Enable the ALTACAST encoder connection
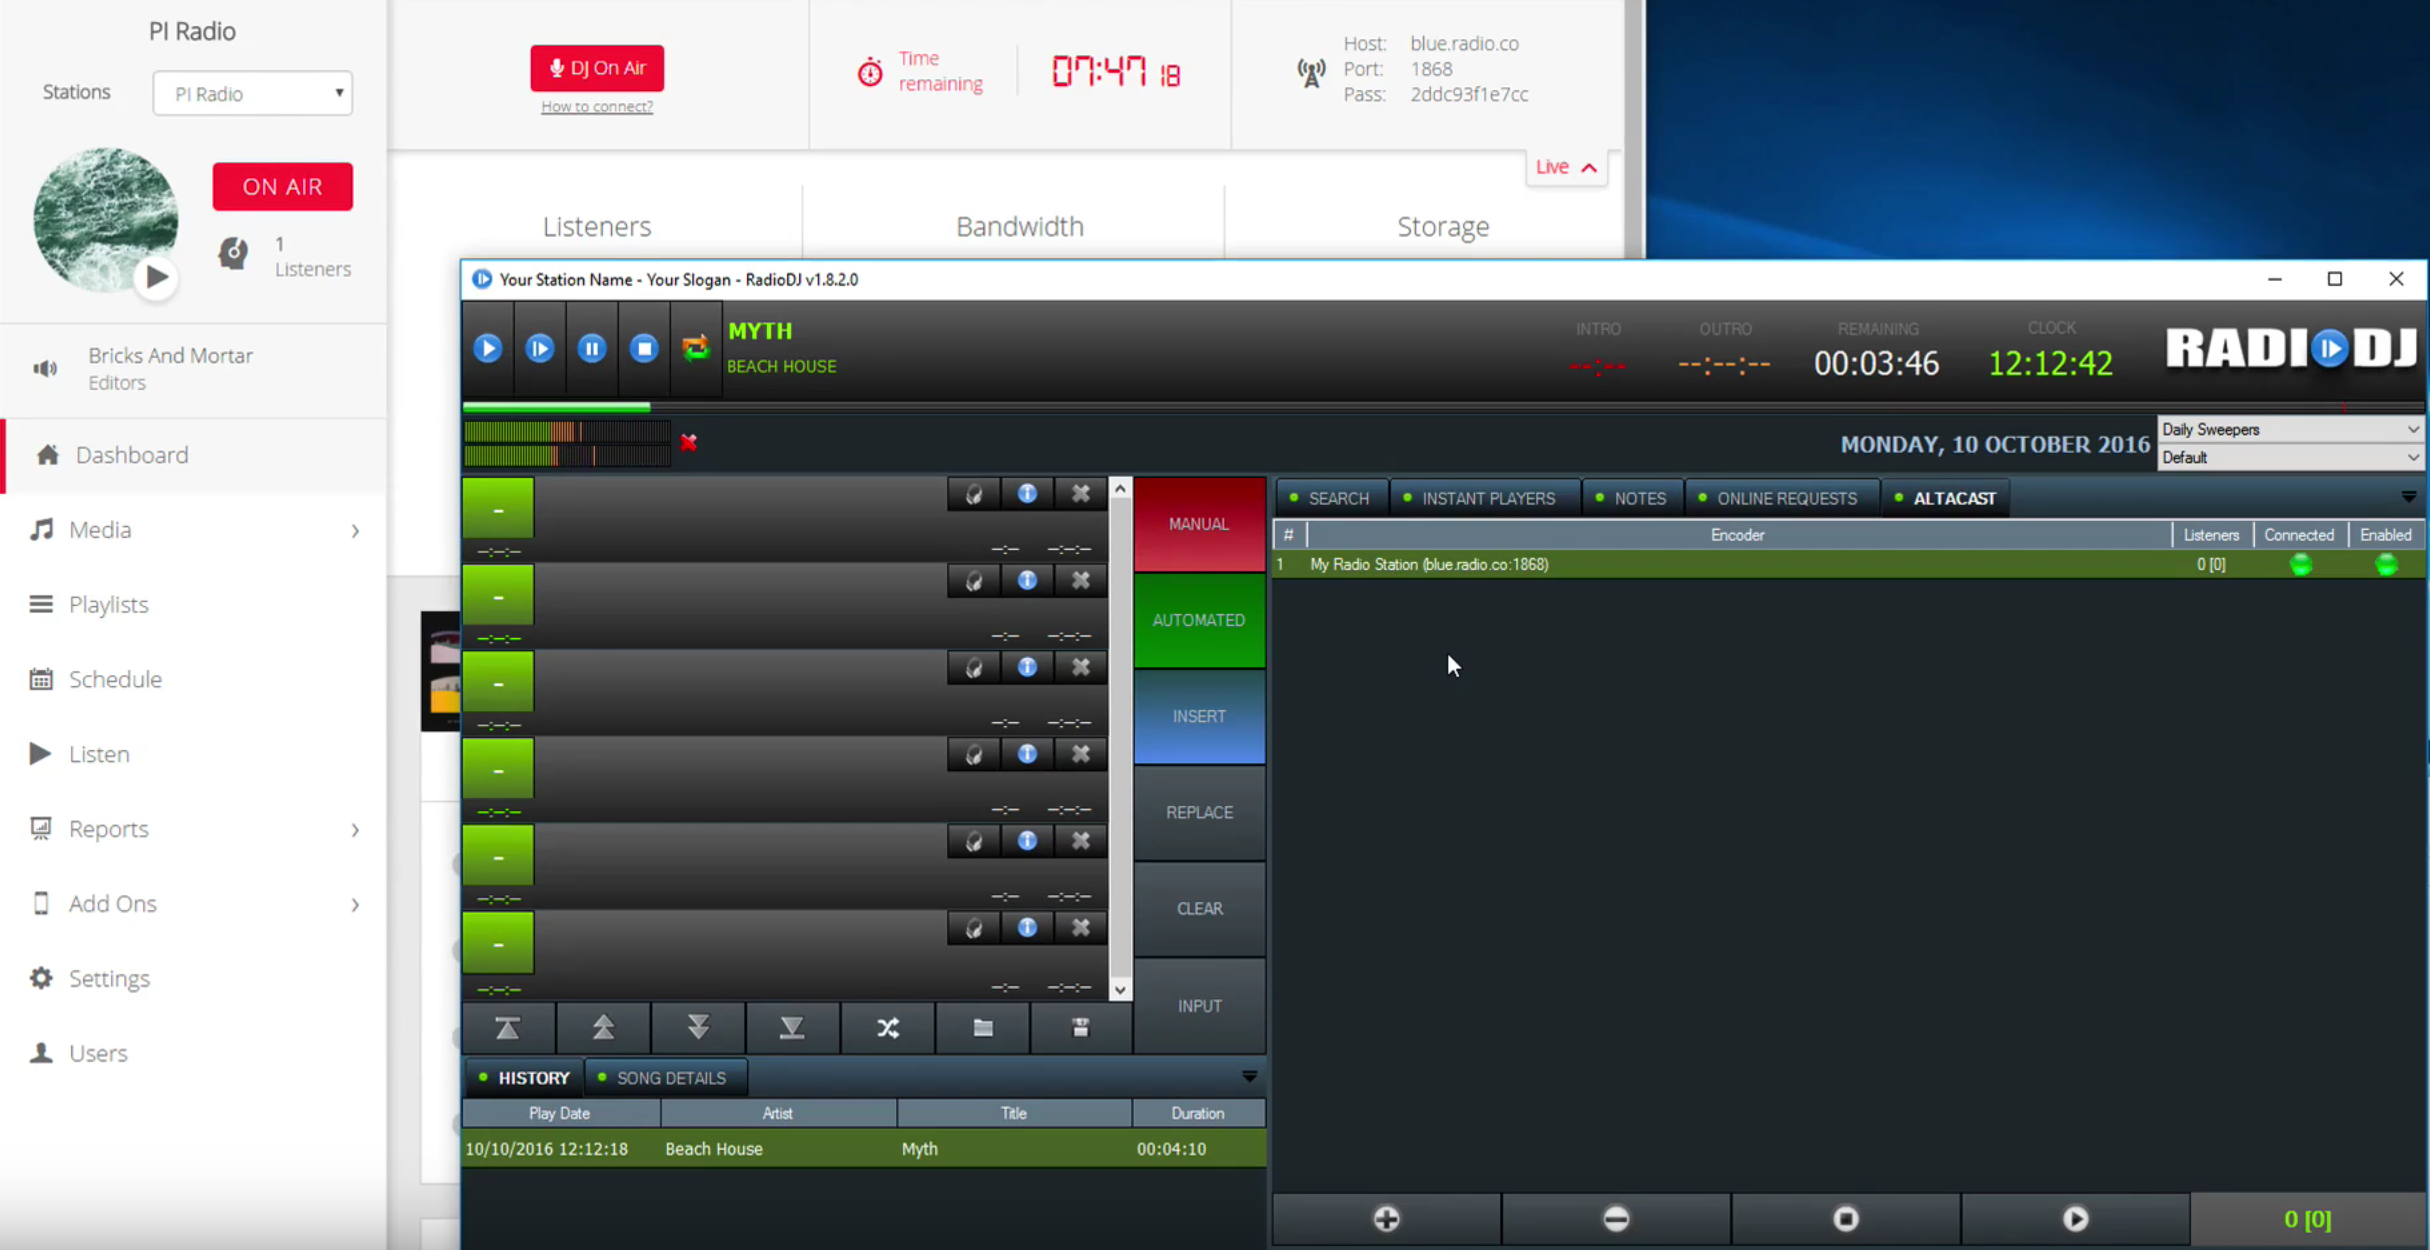 [x=2384, y=563]
